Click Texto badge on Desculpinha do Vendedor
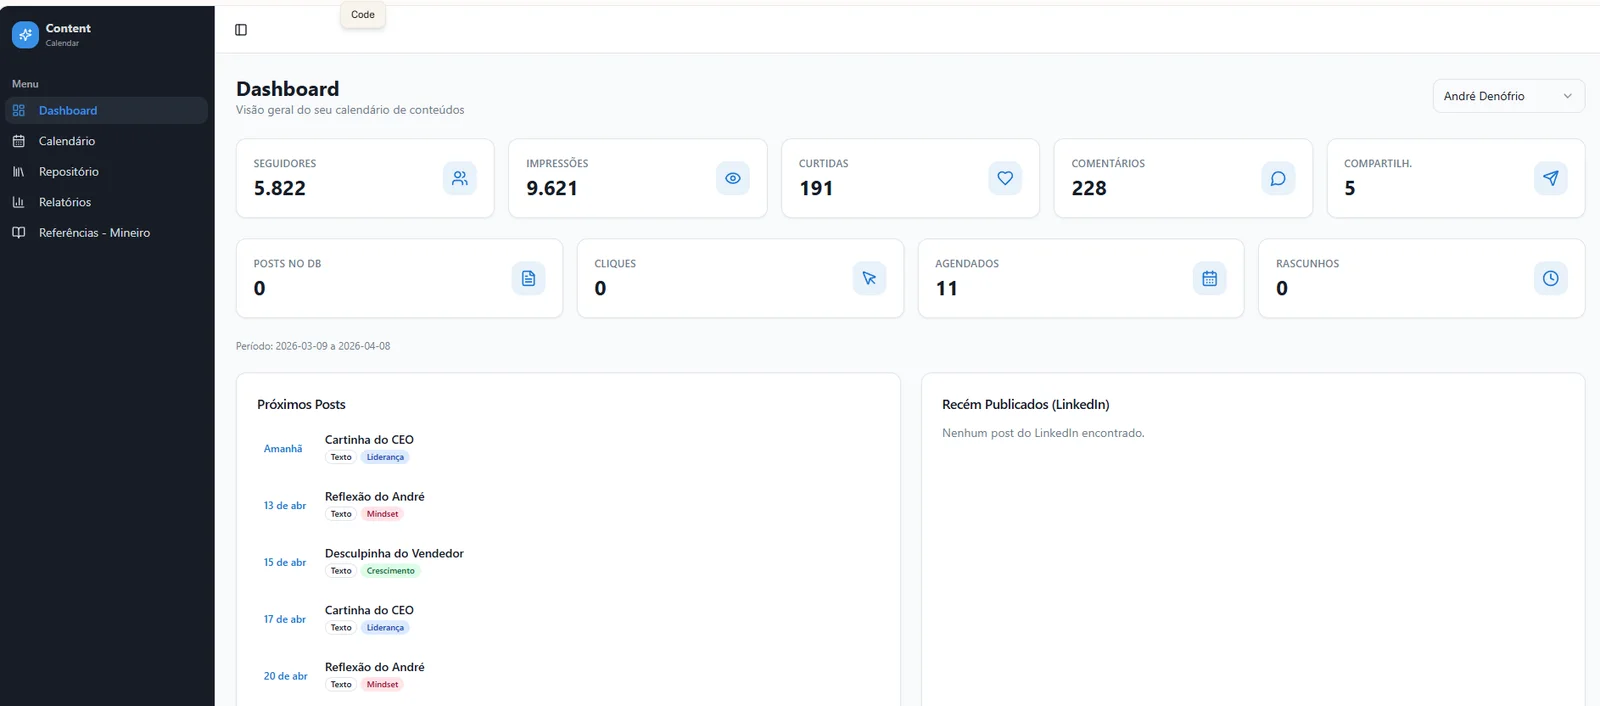Image resolution: width=1600 pixels, height=706 pixels. (x=341, y=571)
